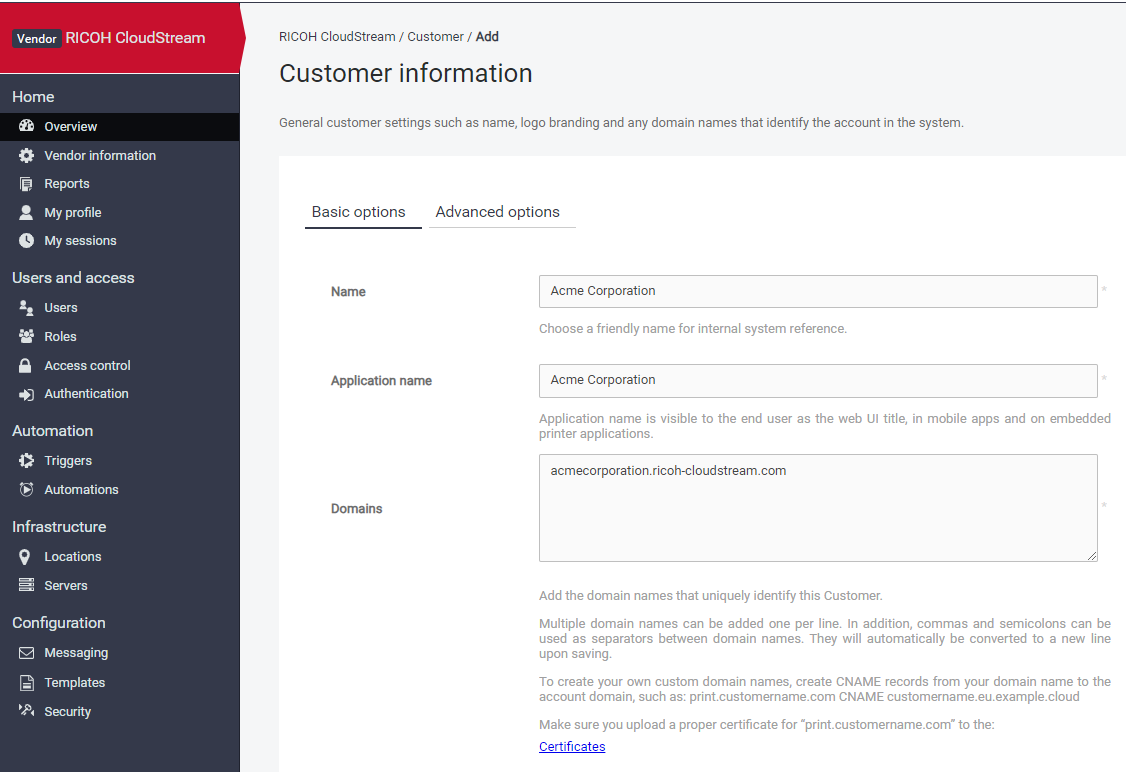The image size is (1126, 772).
Task: Click the My profile person icon
Action: 27,213
